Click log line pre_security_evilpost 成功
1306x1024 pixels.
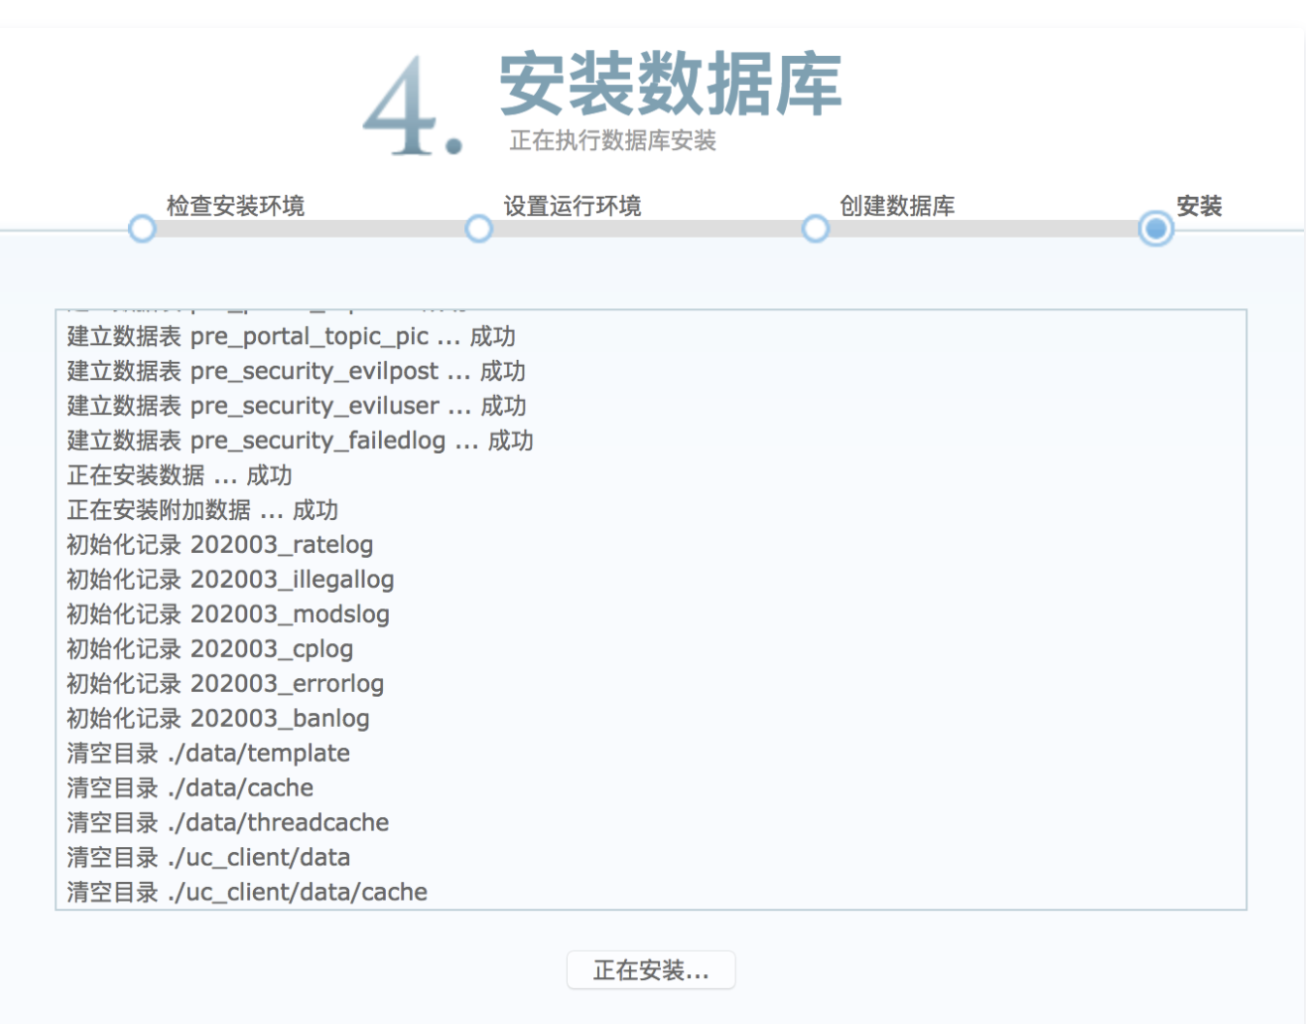click(x=296, y=371)
